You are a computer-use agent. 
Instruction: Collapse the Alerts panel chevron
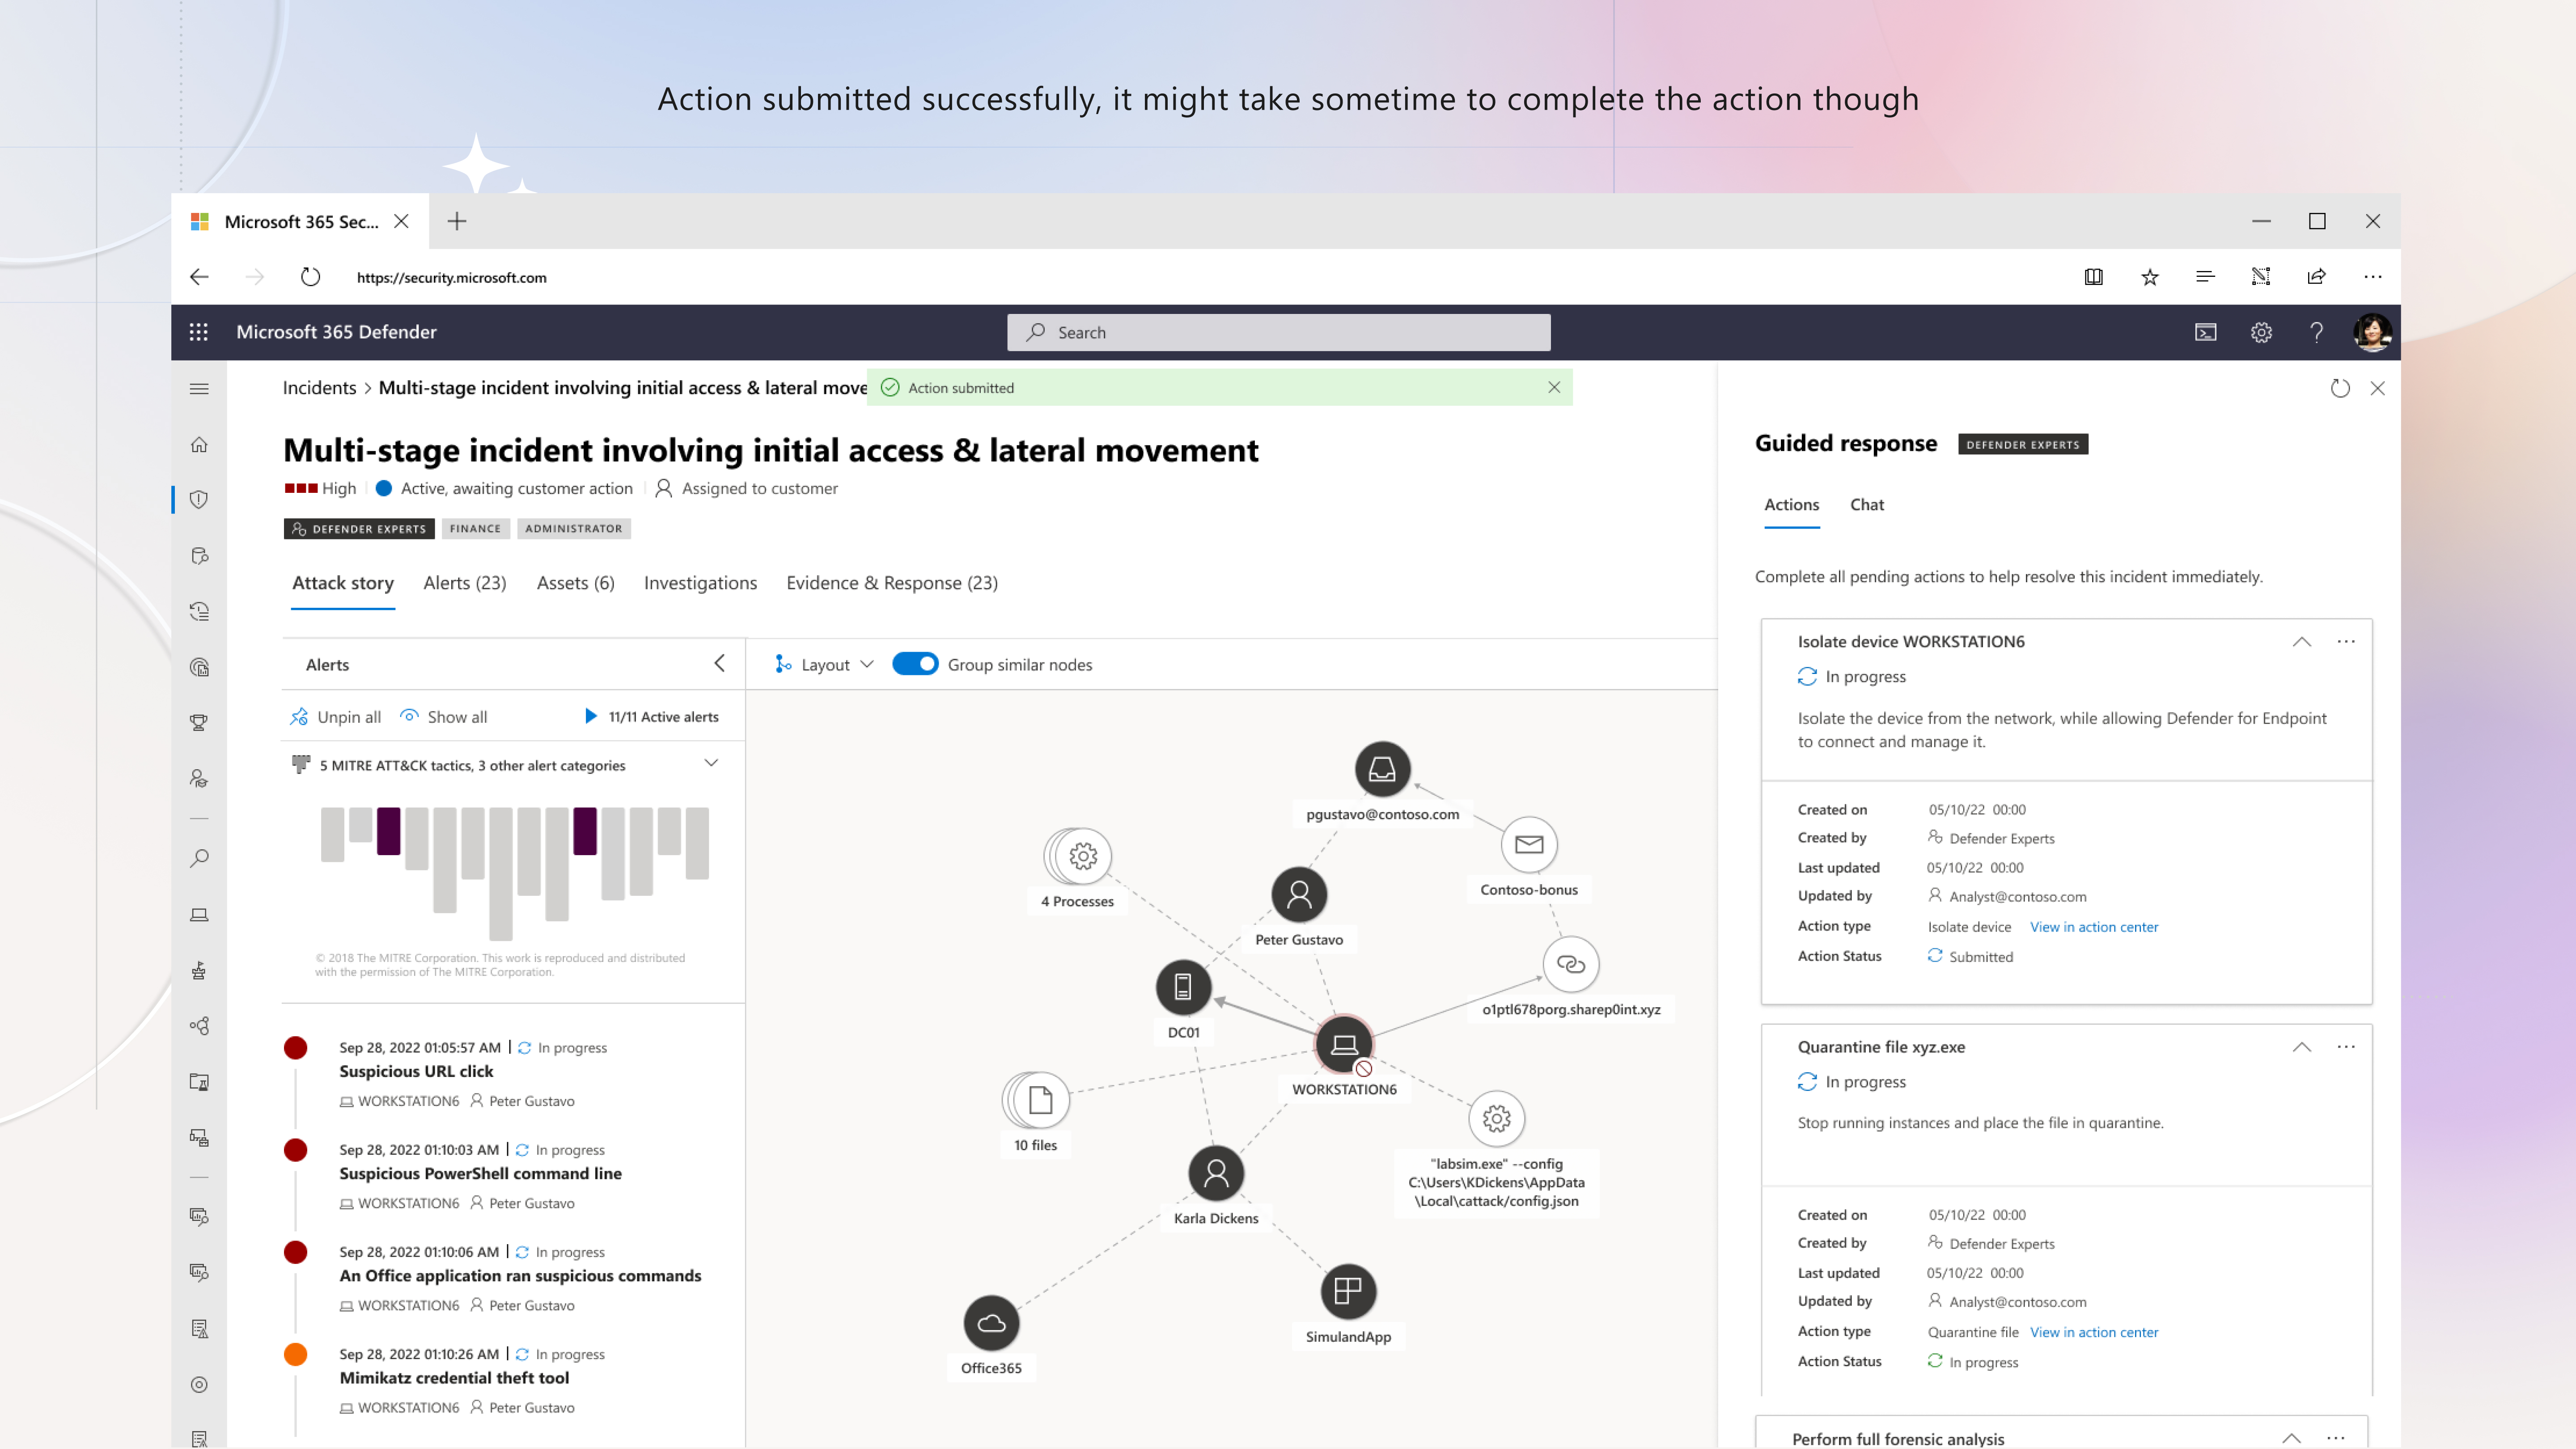tap(720, 663)
